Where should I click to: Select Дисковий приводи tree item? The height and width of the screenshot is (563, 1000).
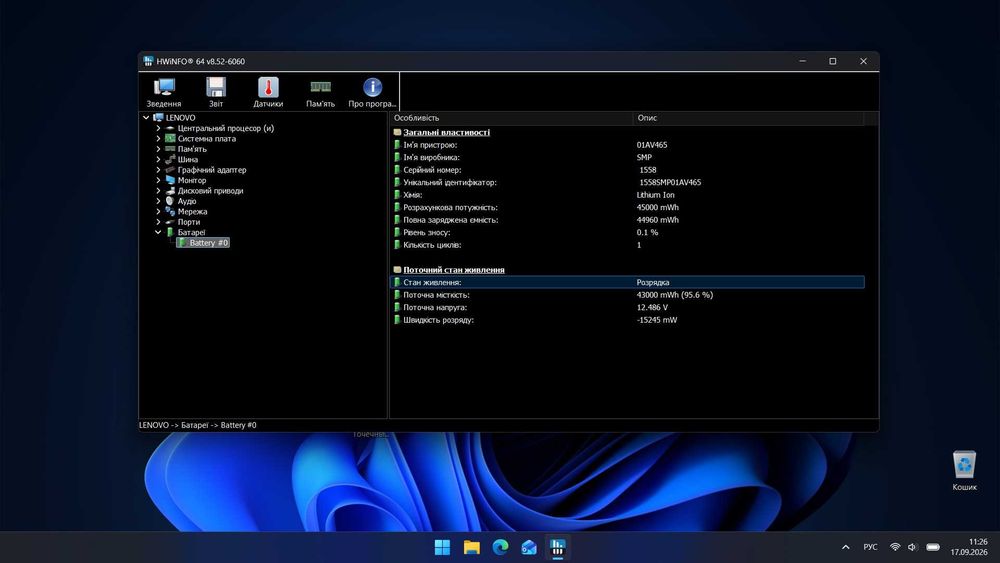(204, 191)
